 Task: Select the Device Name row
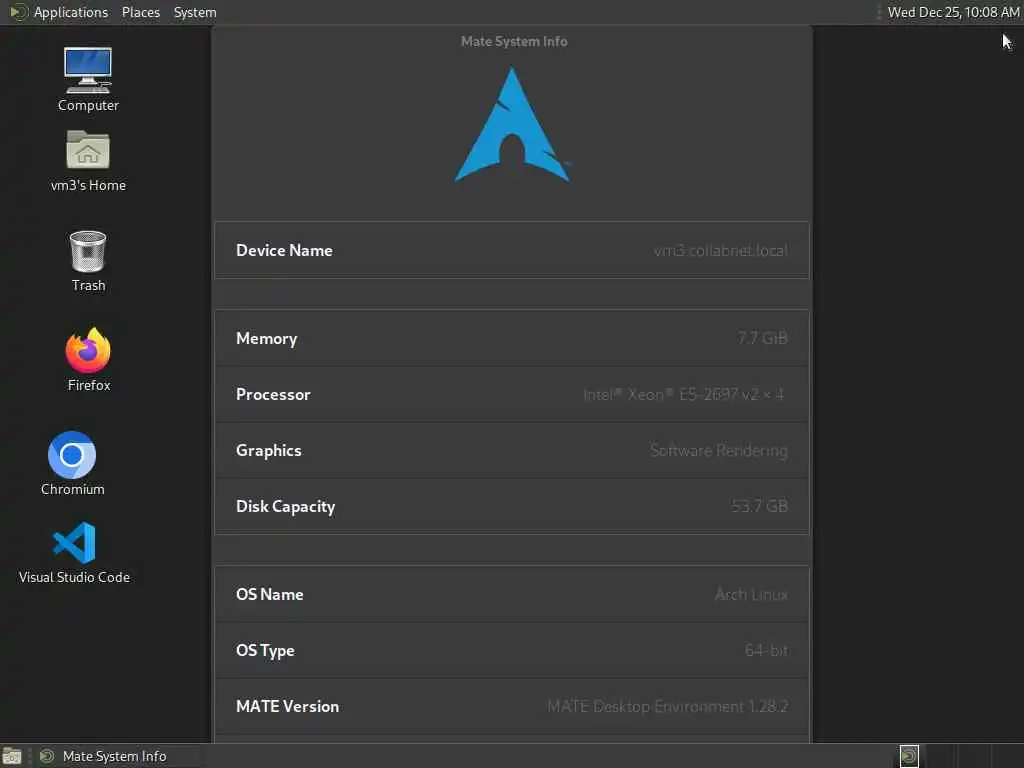512,250
